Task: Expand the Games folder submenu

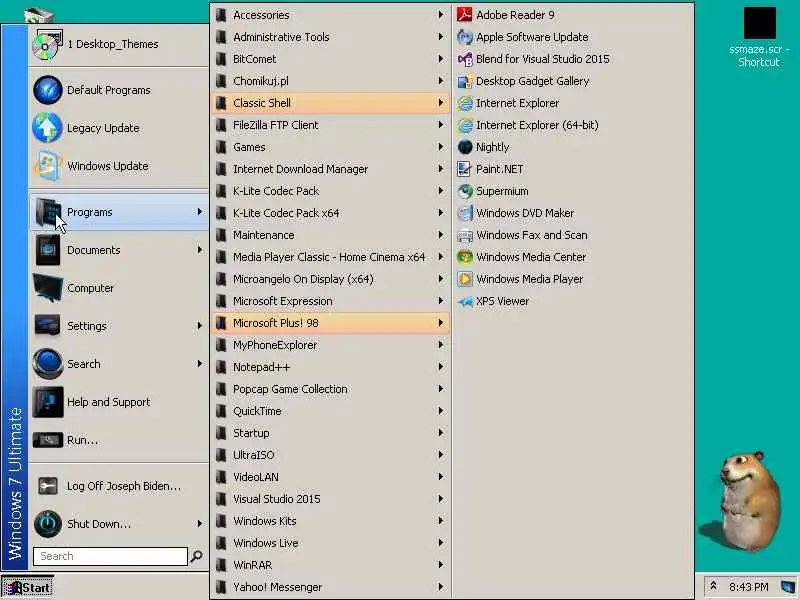Action: point(330,147)
